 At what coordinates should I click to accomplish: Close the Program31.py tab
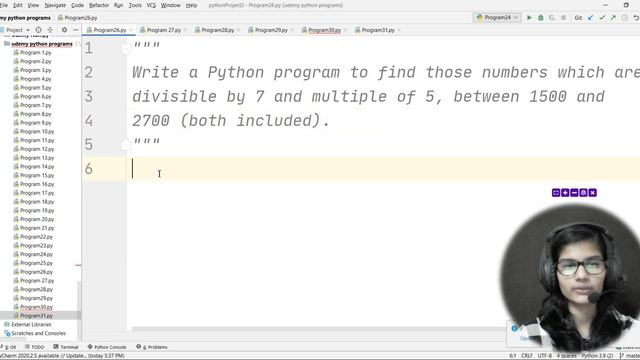pyautogui.click(x=399, y=30)
